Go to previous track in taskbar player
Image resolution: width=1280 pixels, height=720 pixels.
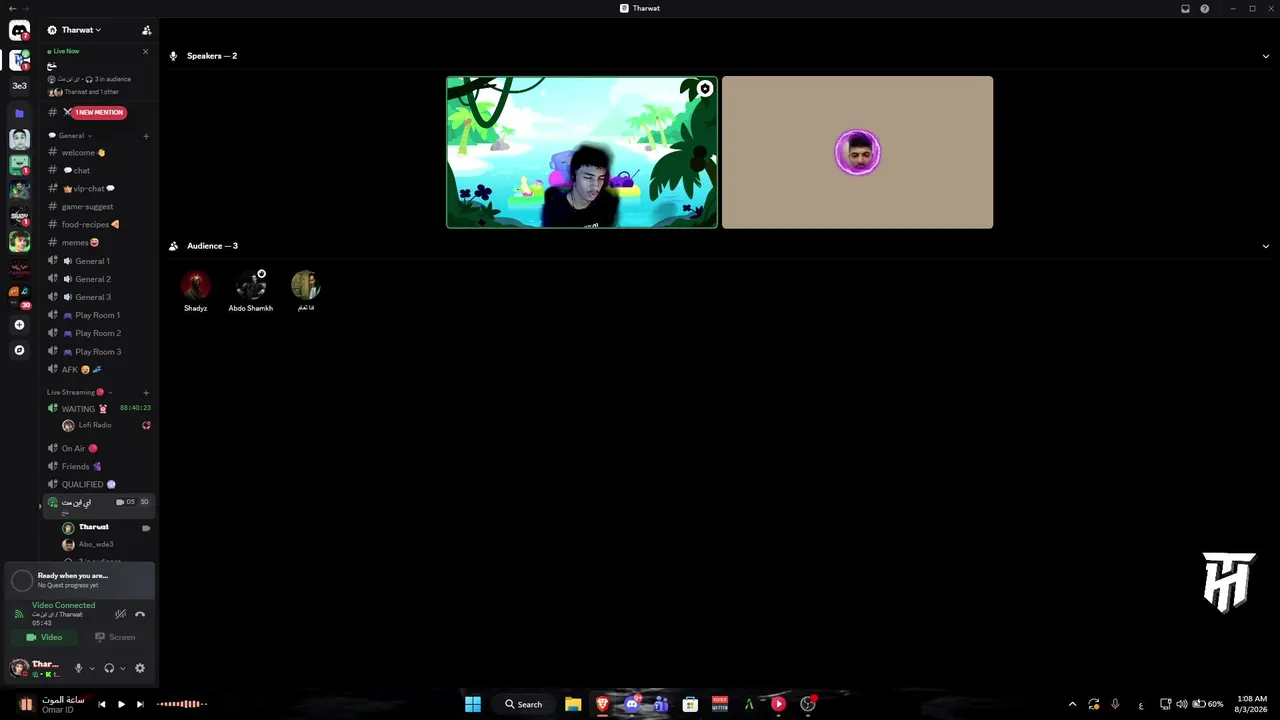pyautogui.click(x=101, y=704)
